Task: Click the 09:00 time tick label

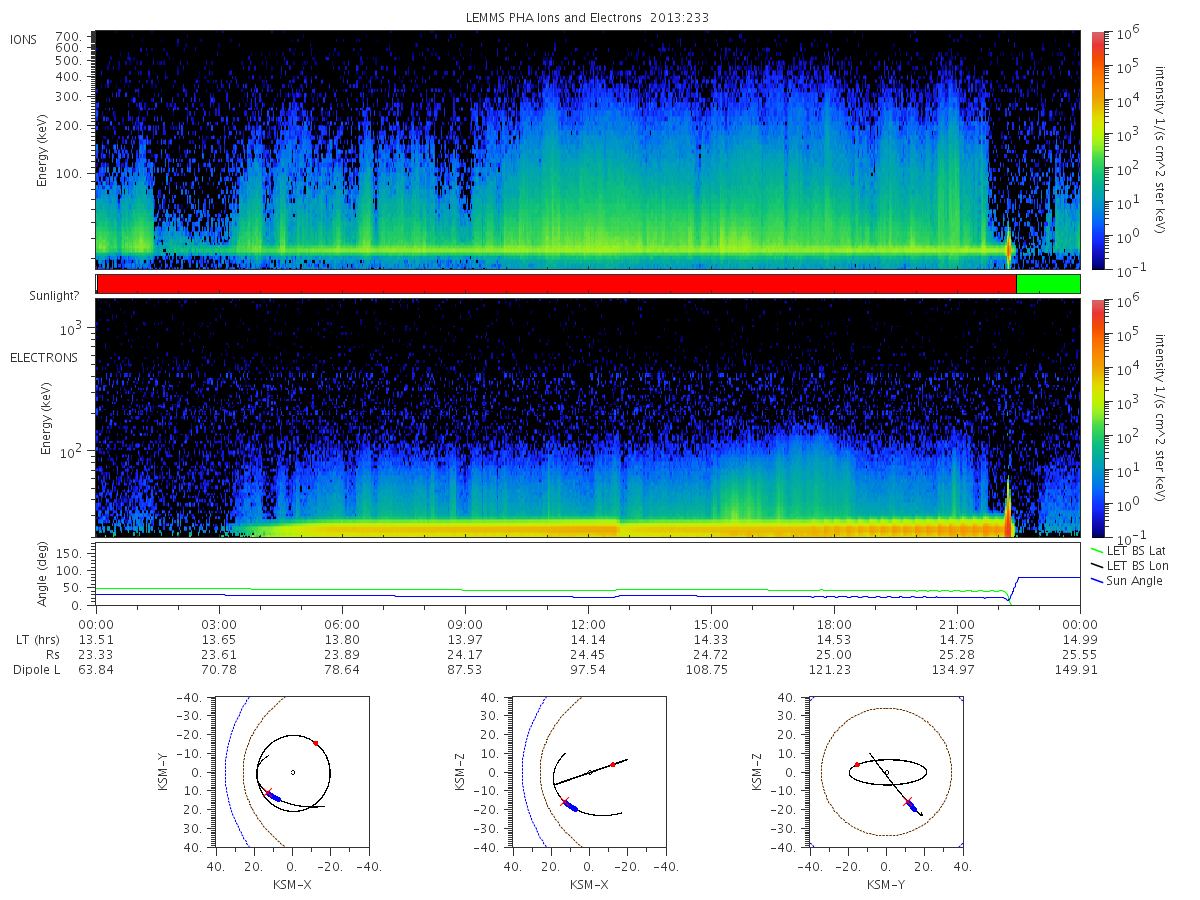Action: pos(465,623)
